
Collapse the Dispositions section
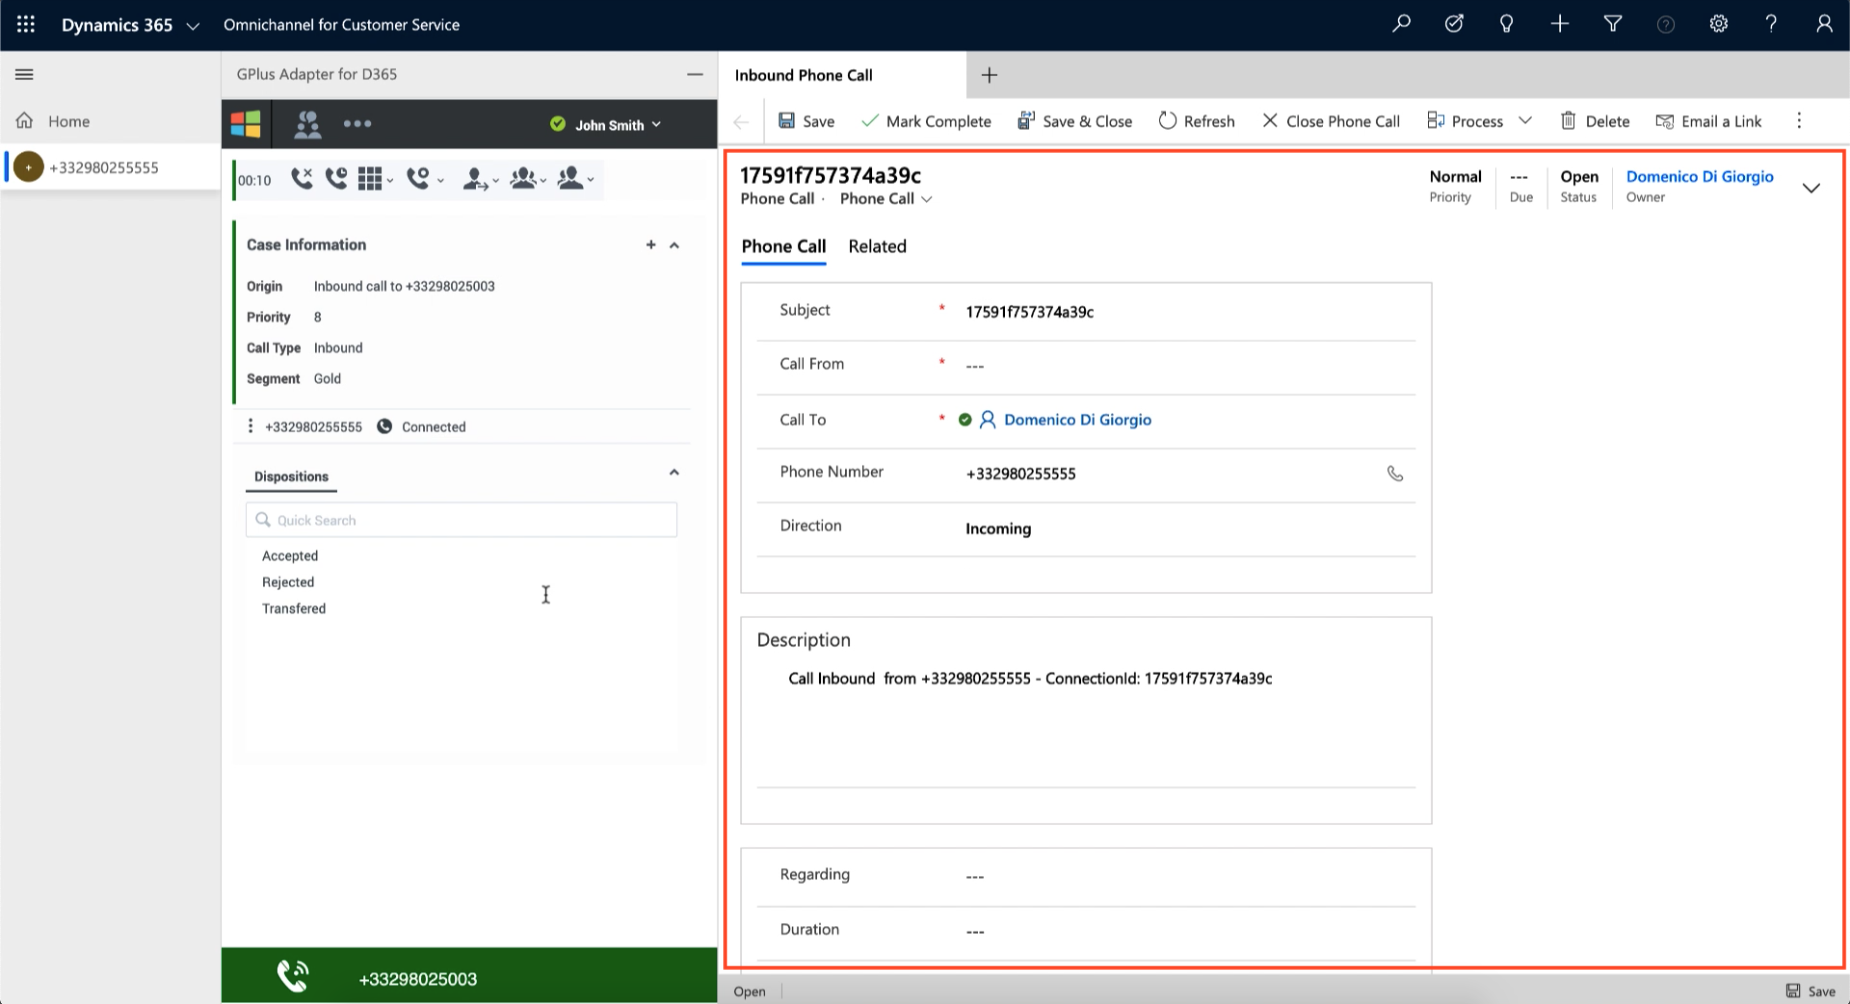[674, 472]
